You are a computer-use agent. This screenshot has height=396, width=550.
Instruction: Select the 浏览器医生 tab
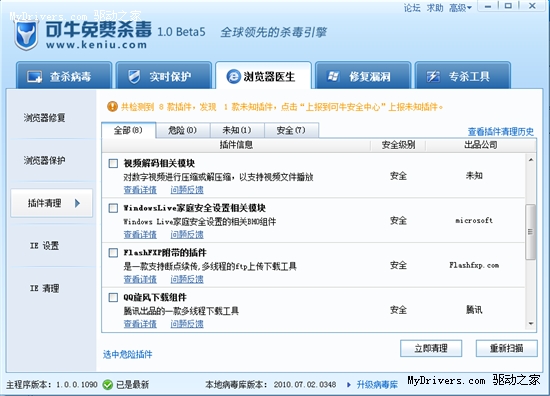pyautogui.click(x=263, y=75)
